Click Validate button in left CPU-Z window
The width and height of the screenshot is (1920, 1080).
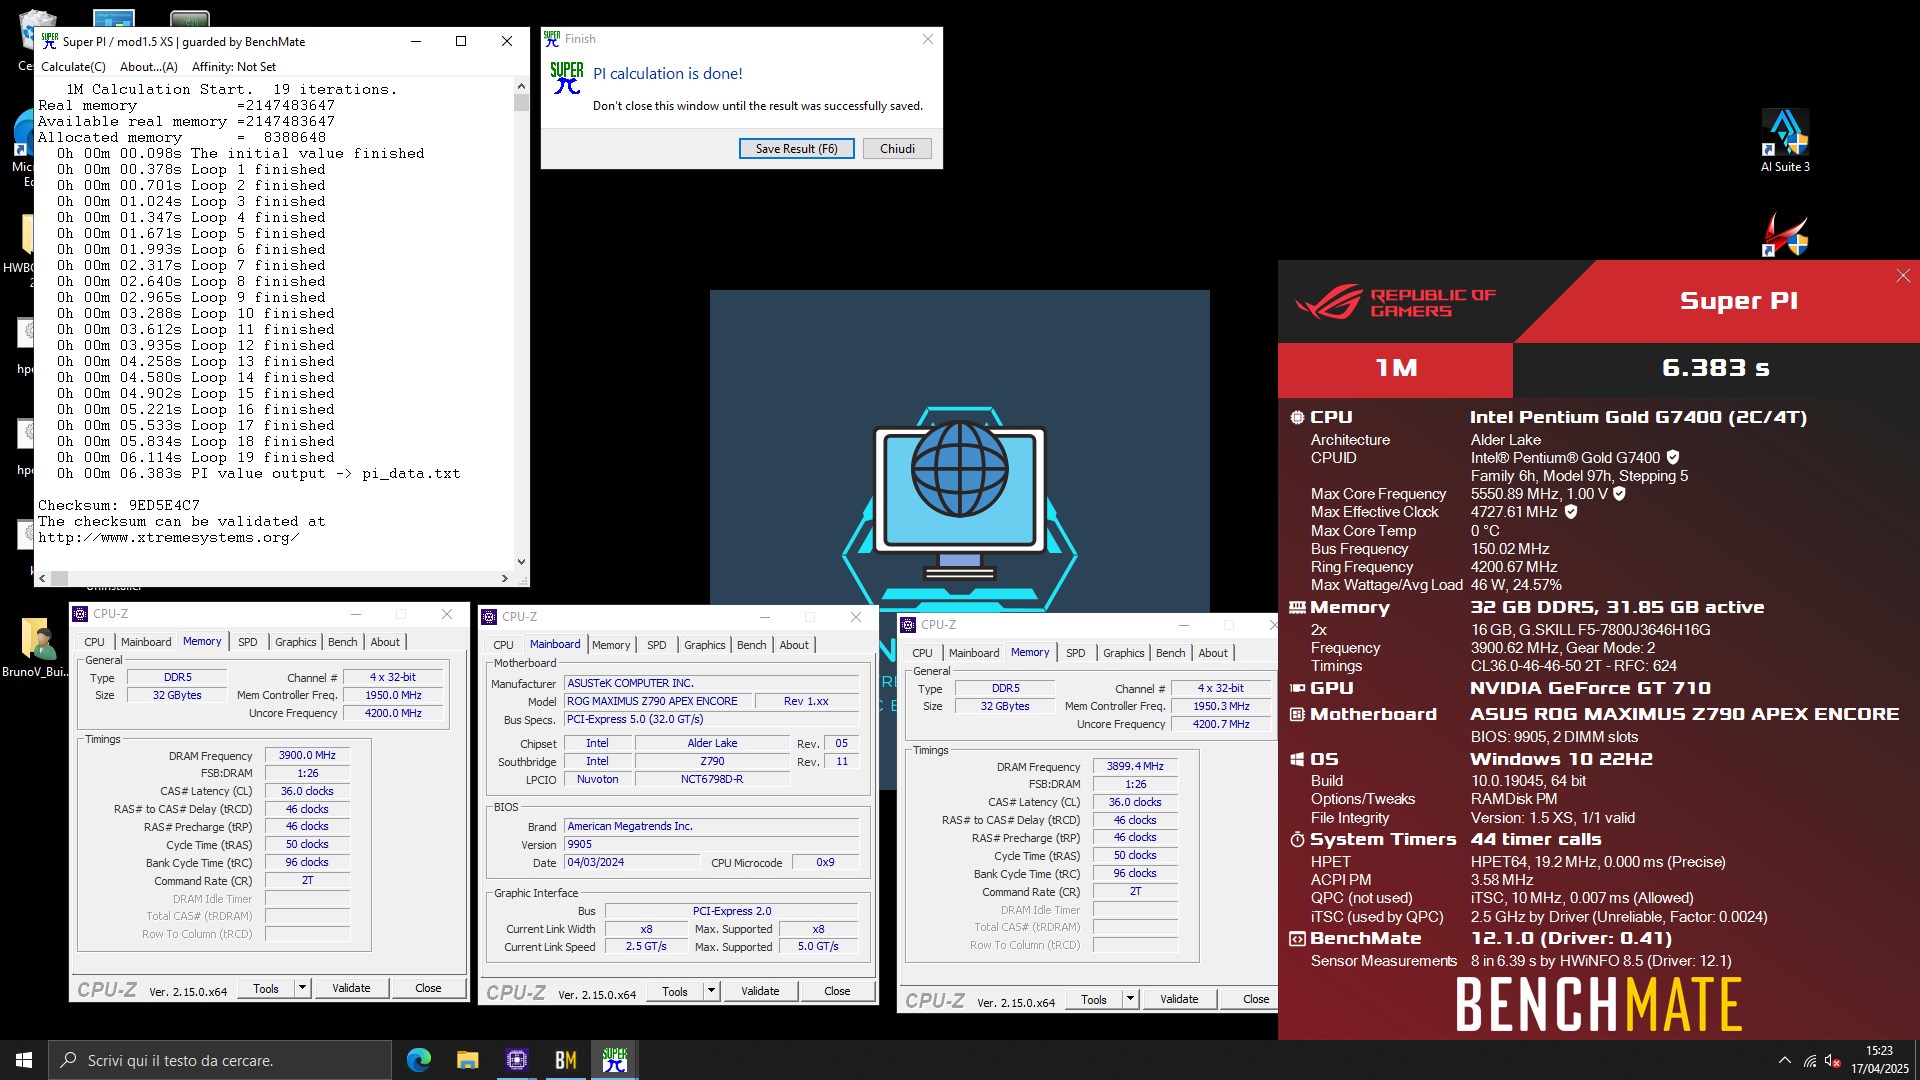point(351,988)
